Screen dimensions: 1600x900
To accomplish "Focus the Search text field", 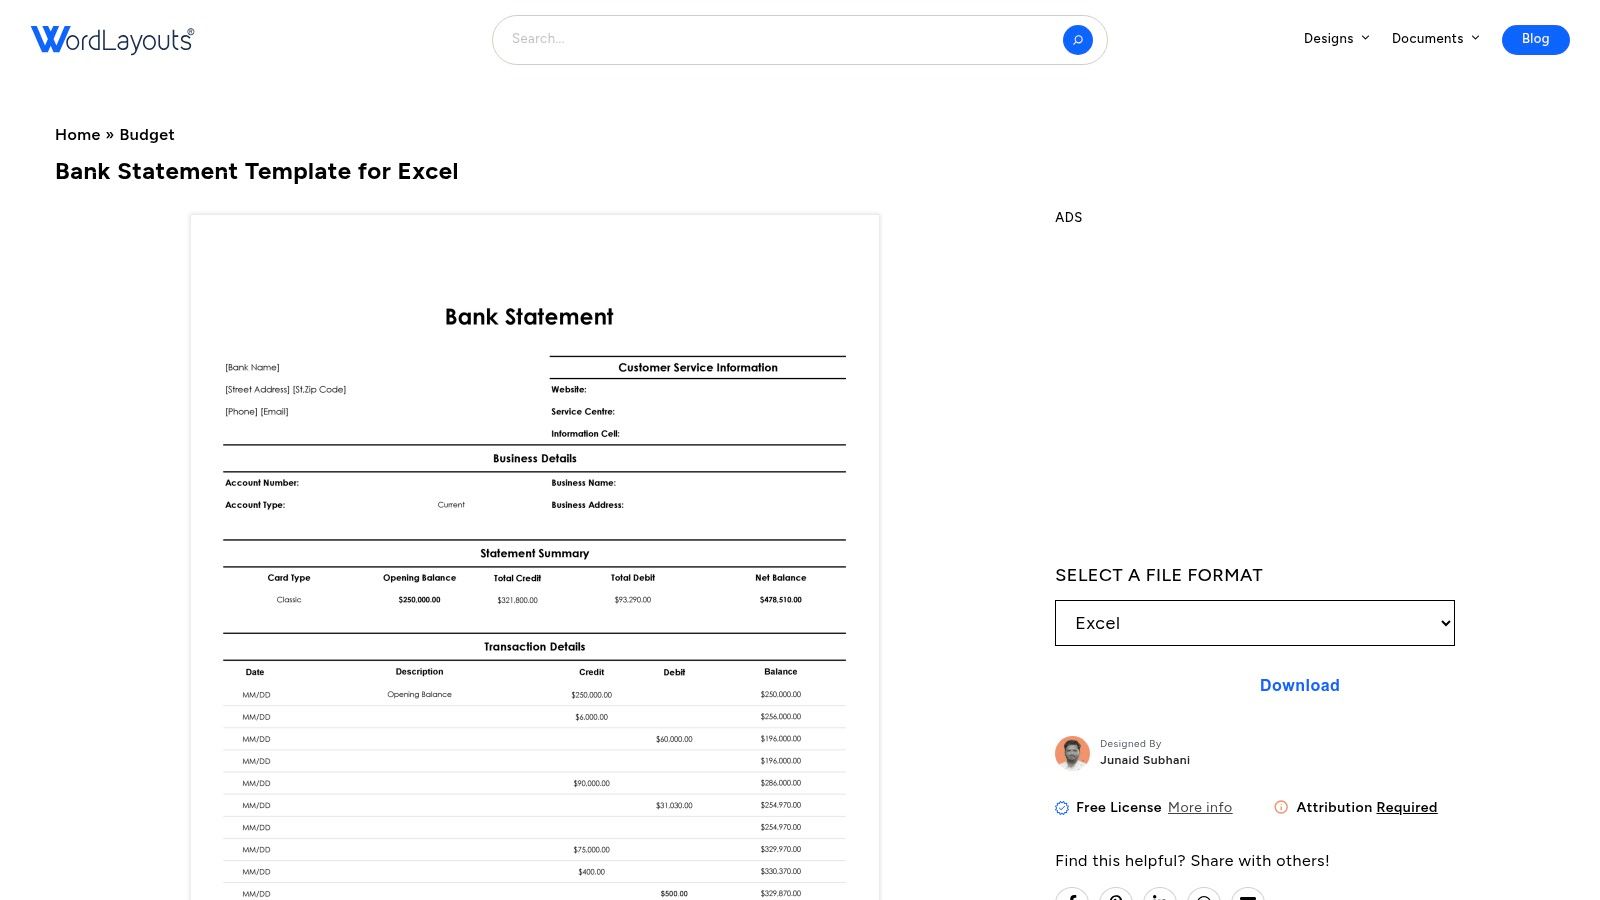I will click(780, 39).
